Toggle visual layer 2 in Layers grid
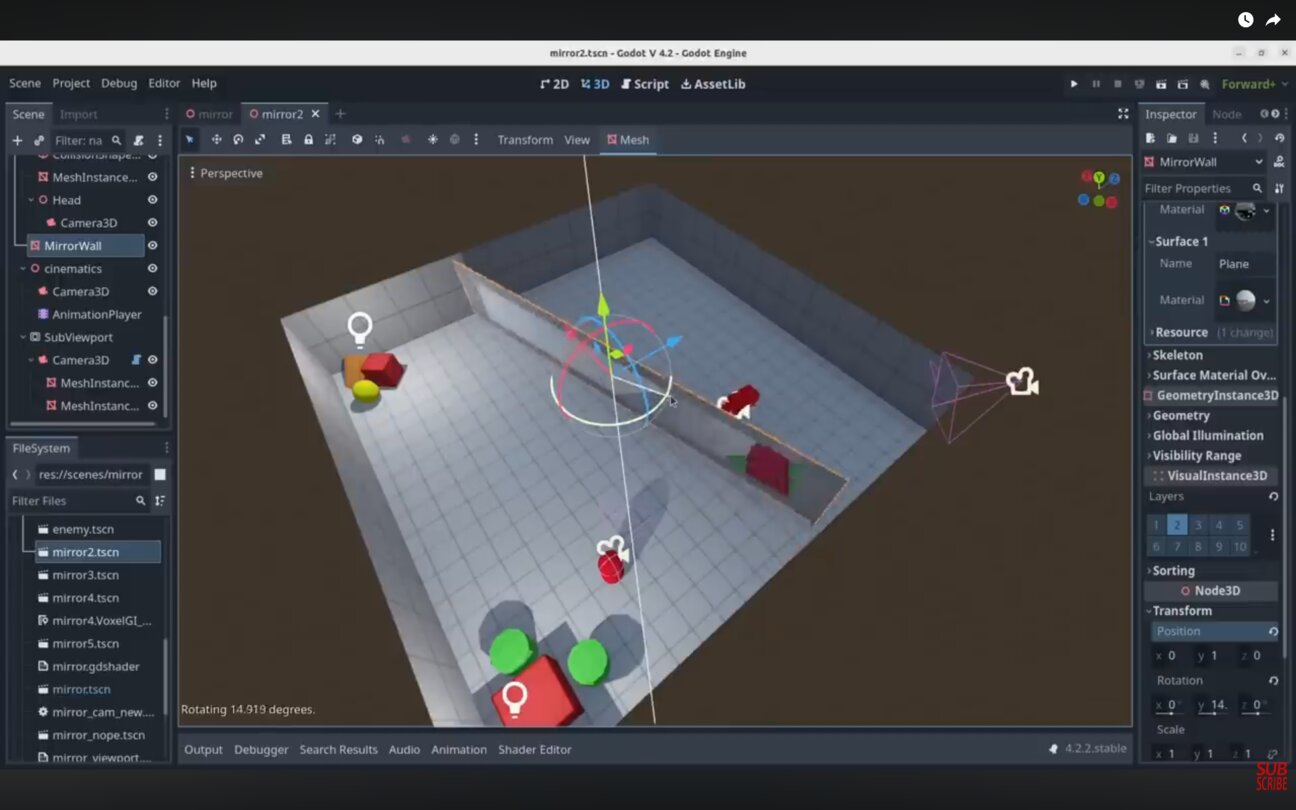This screenshot has height=810, width=1296. [x=1177, y=525]
